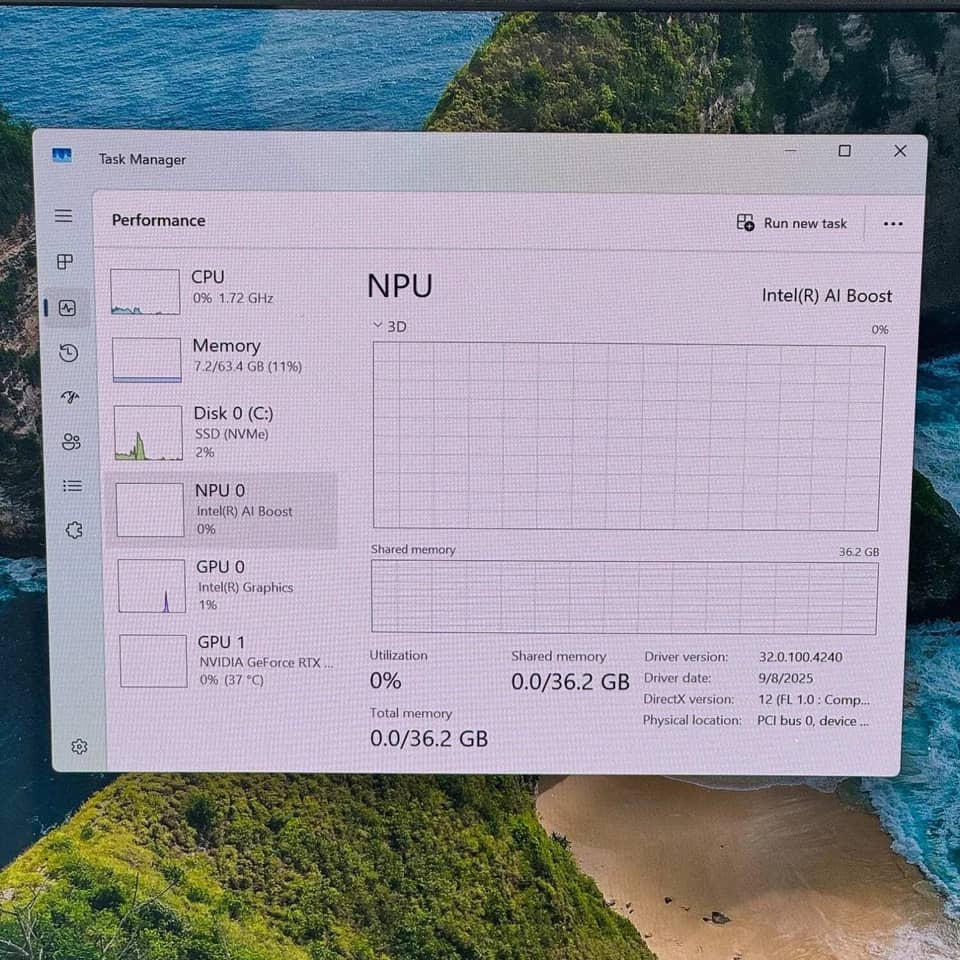Screen dimensions: 960x960
Task: Open Task Manager settings gear
Action: pos(79,746)
